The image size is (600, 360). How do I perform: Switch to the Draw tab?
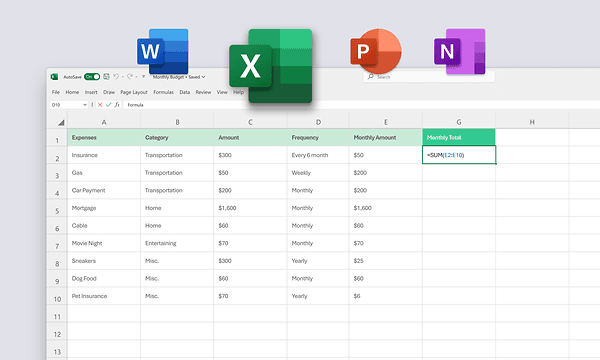[x=109, y=92]
